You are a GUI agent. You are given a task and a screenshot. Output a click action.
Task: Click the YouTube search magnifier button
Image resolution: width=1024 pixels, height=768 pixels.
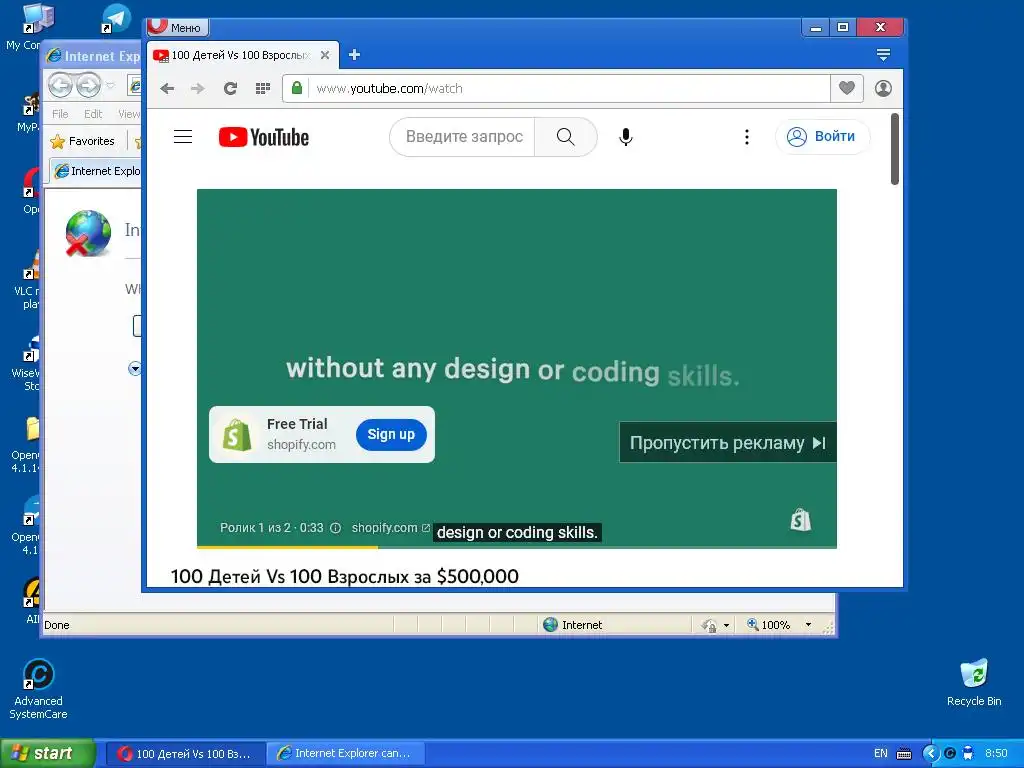566,136
